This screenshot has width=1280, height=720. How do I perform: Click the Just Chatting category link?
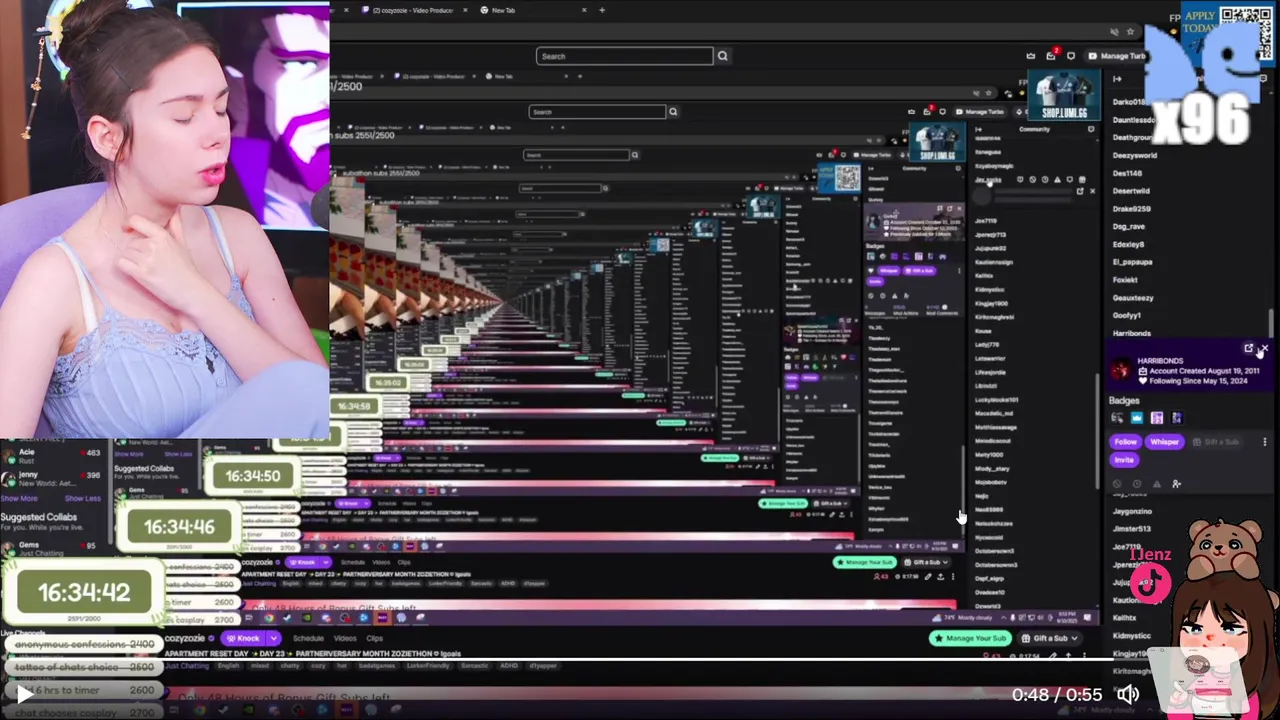[x=187, y=666]
